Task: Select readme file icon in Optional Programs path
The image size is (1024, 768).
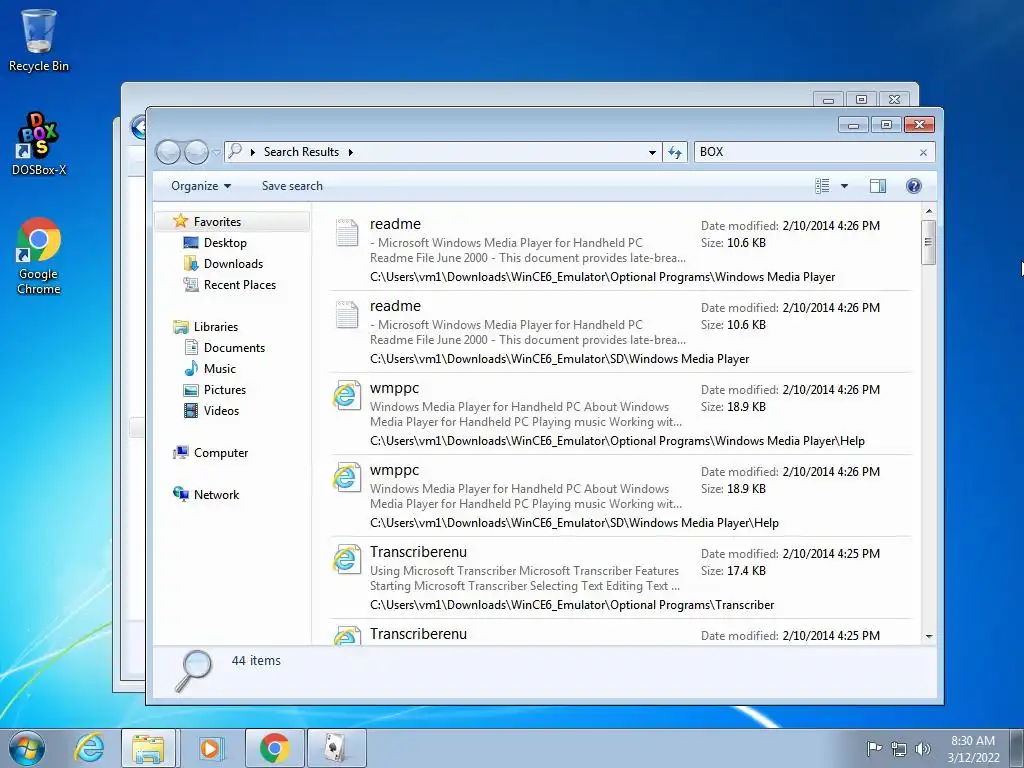Action: [347, 232]
